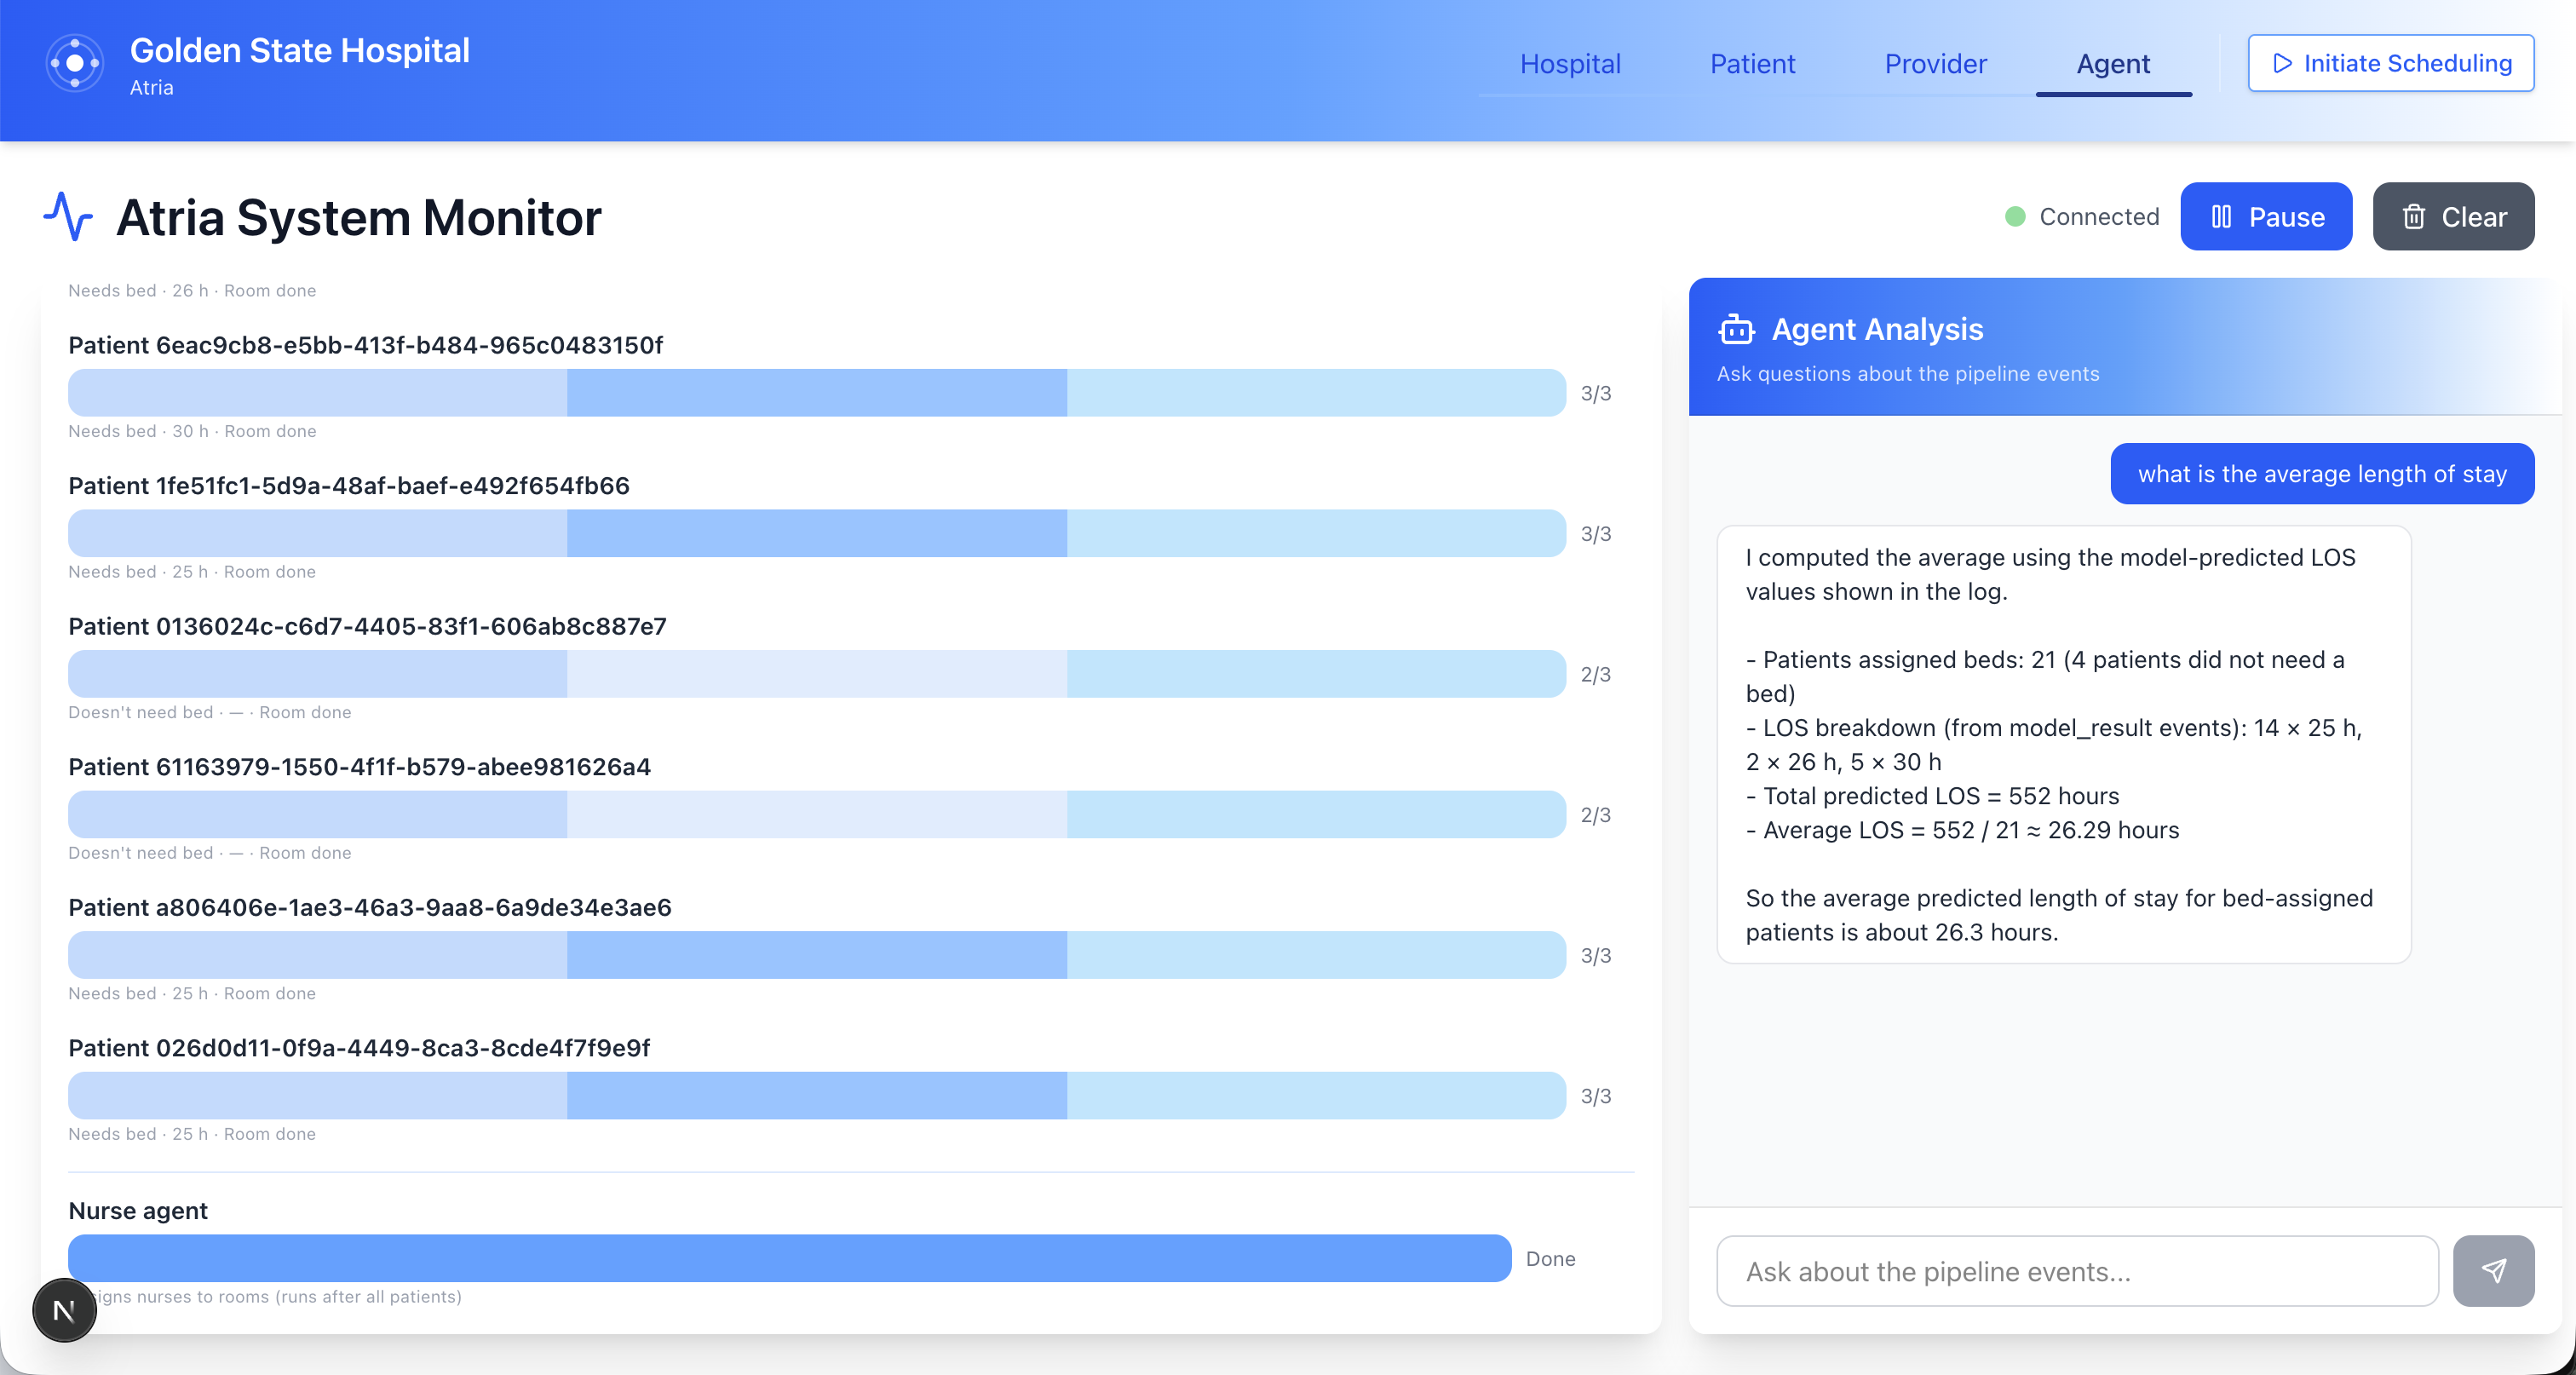The height and width of the screenshot is (1375, 2576).
Task: Go to the Provider tab
Action: click(1935, 64)
